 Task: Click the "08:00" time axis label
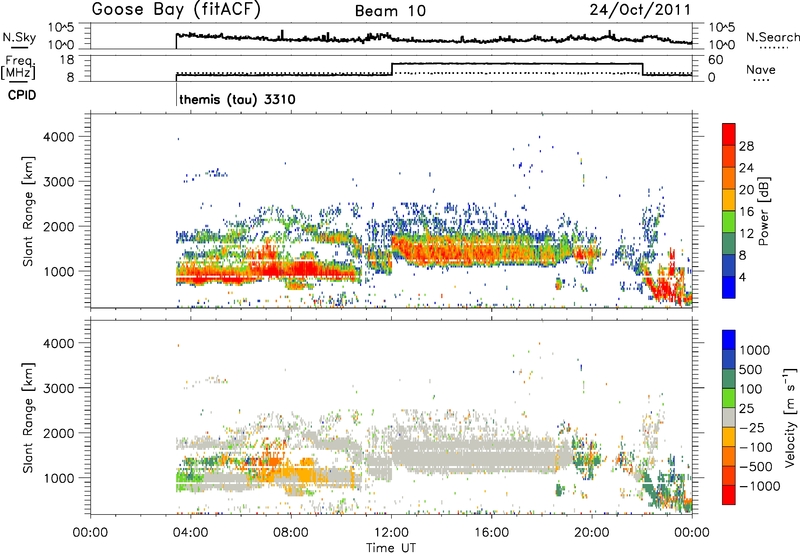pyautogui.click(x=291, y=533)
